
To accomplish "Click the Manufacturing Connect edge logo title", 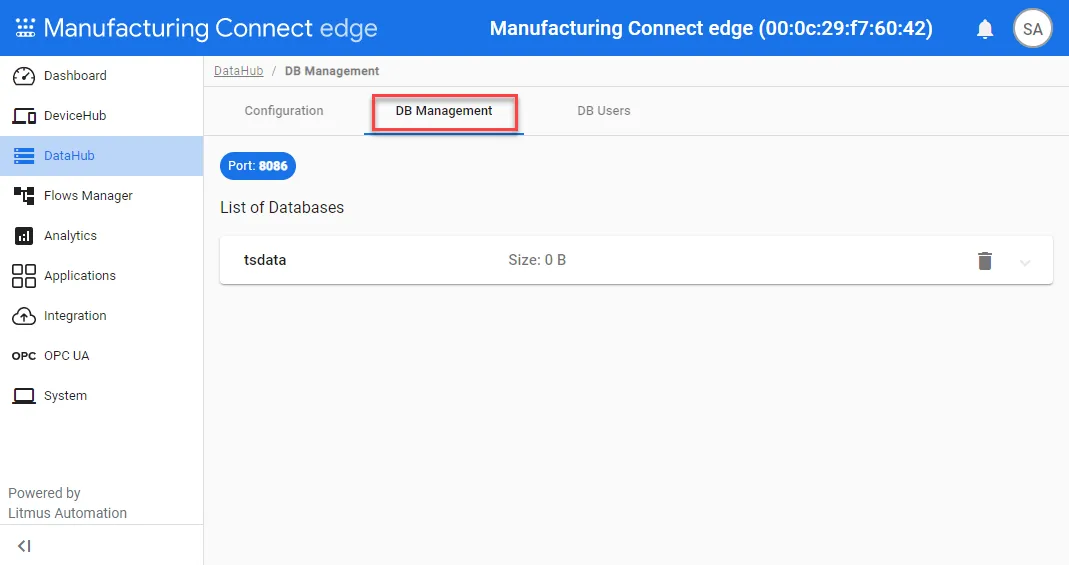I will (211, 28).
